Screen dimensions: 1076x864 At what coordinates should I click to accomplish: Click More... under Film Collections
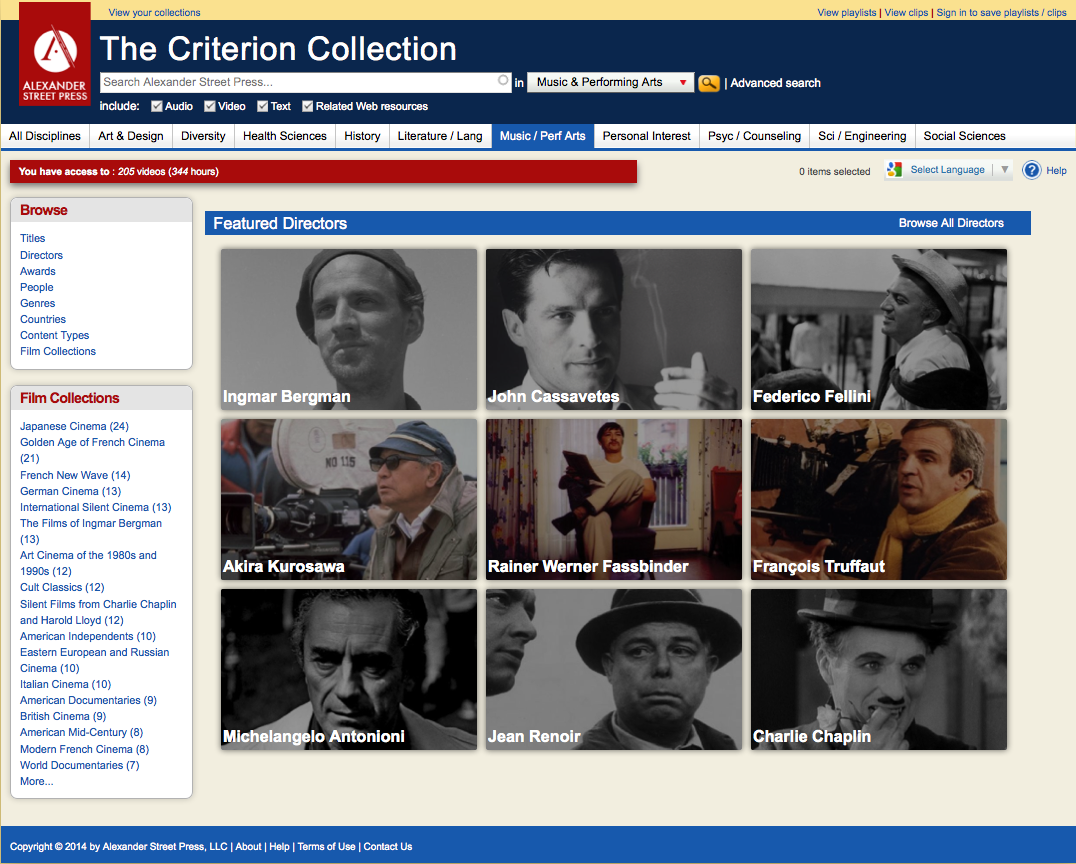click(36, 781)
